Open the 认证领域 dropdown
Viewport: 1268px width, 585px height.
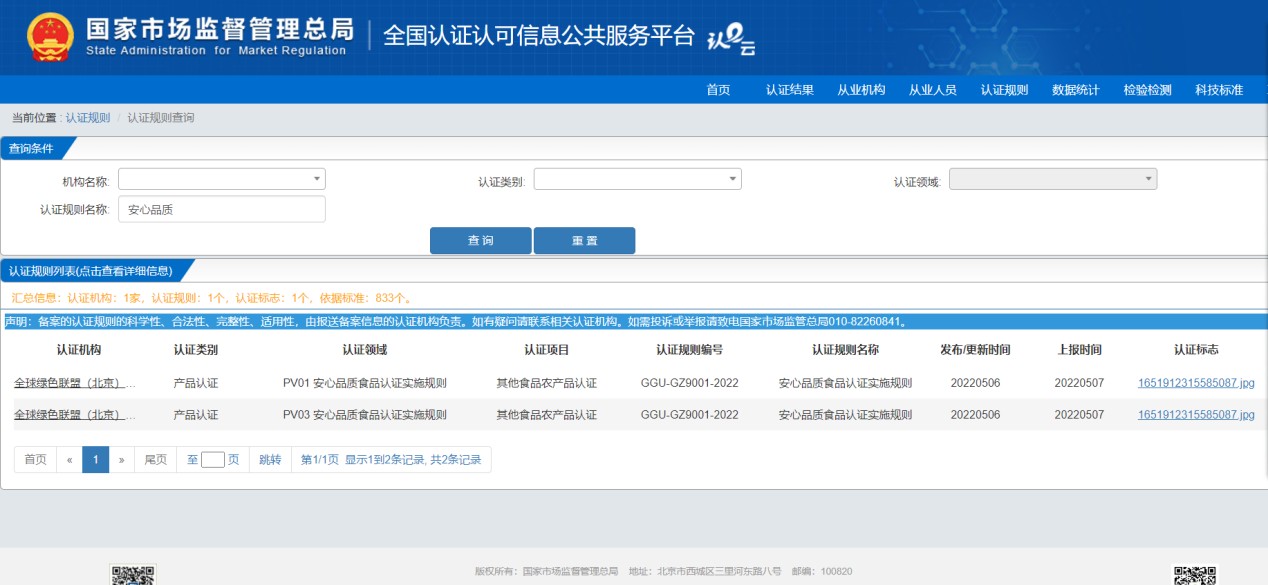(x=1052, y=179)
